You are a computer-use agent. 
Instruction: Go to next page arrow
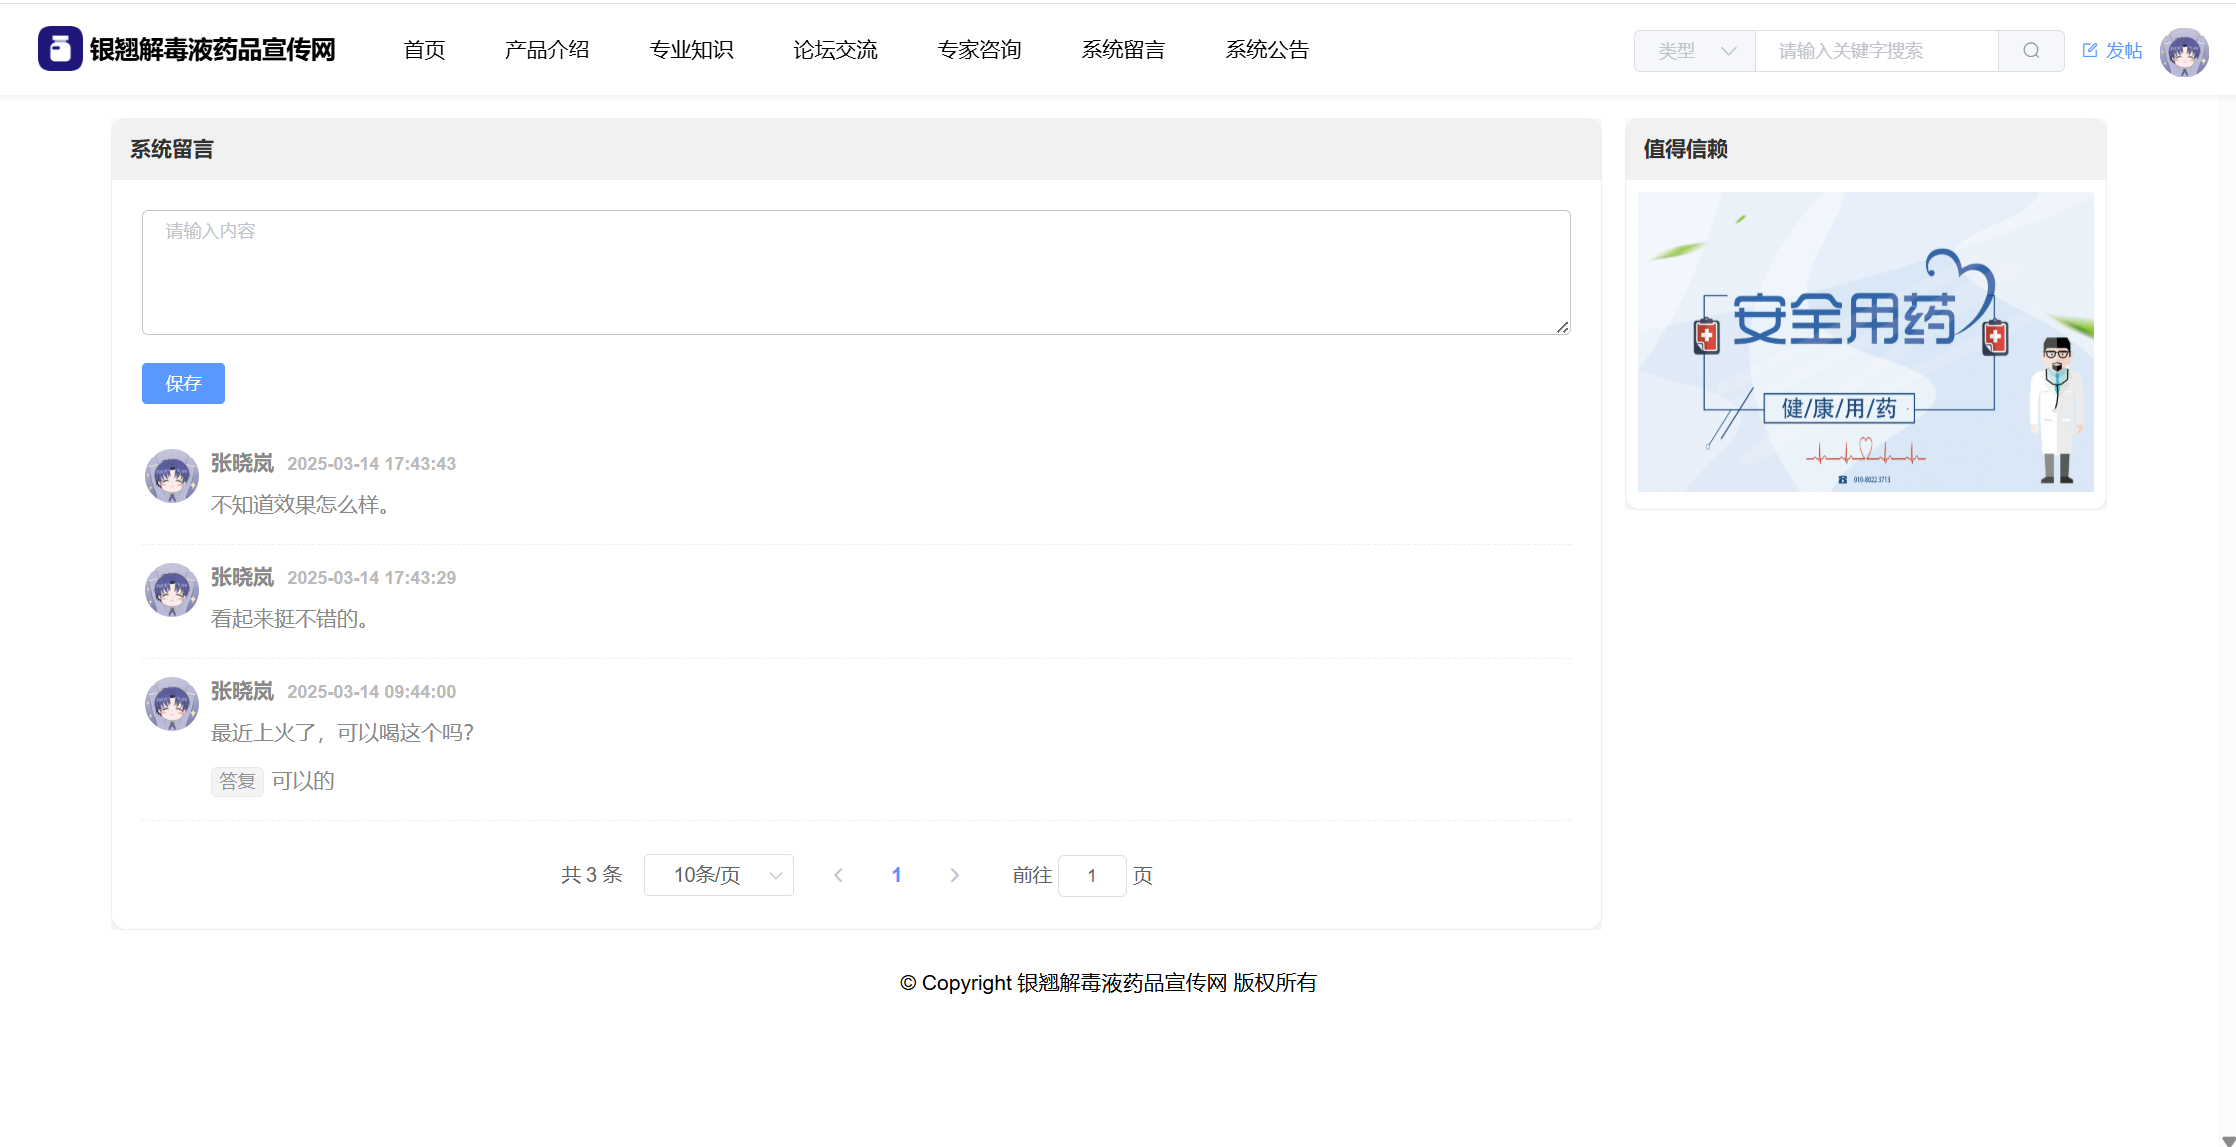tap(954, 875)
